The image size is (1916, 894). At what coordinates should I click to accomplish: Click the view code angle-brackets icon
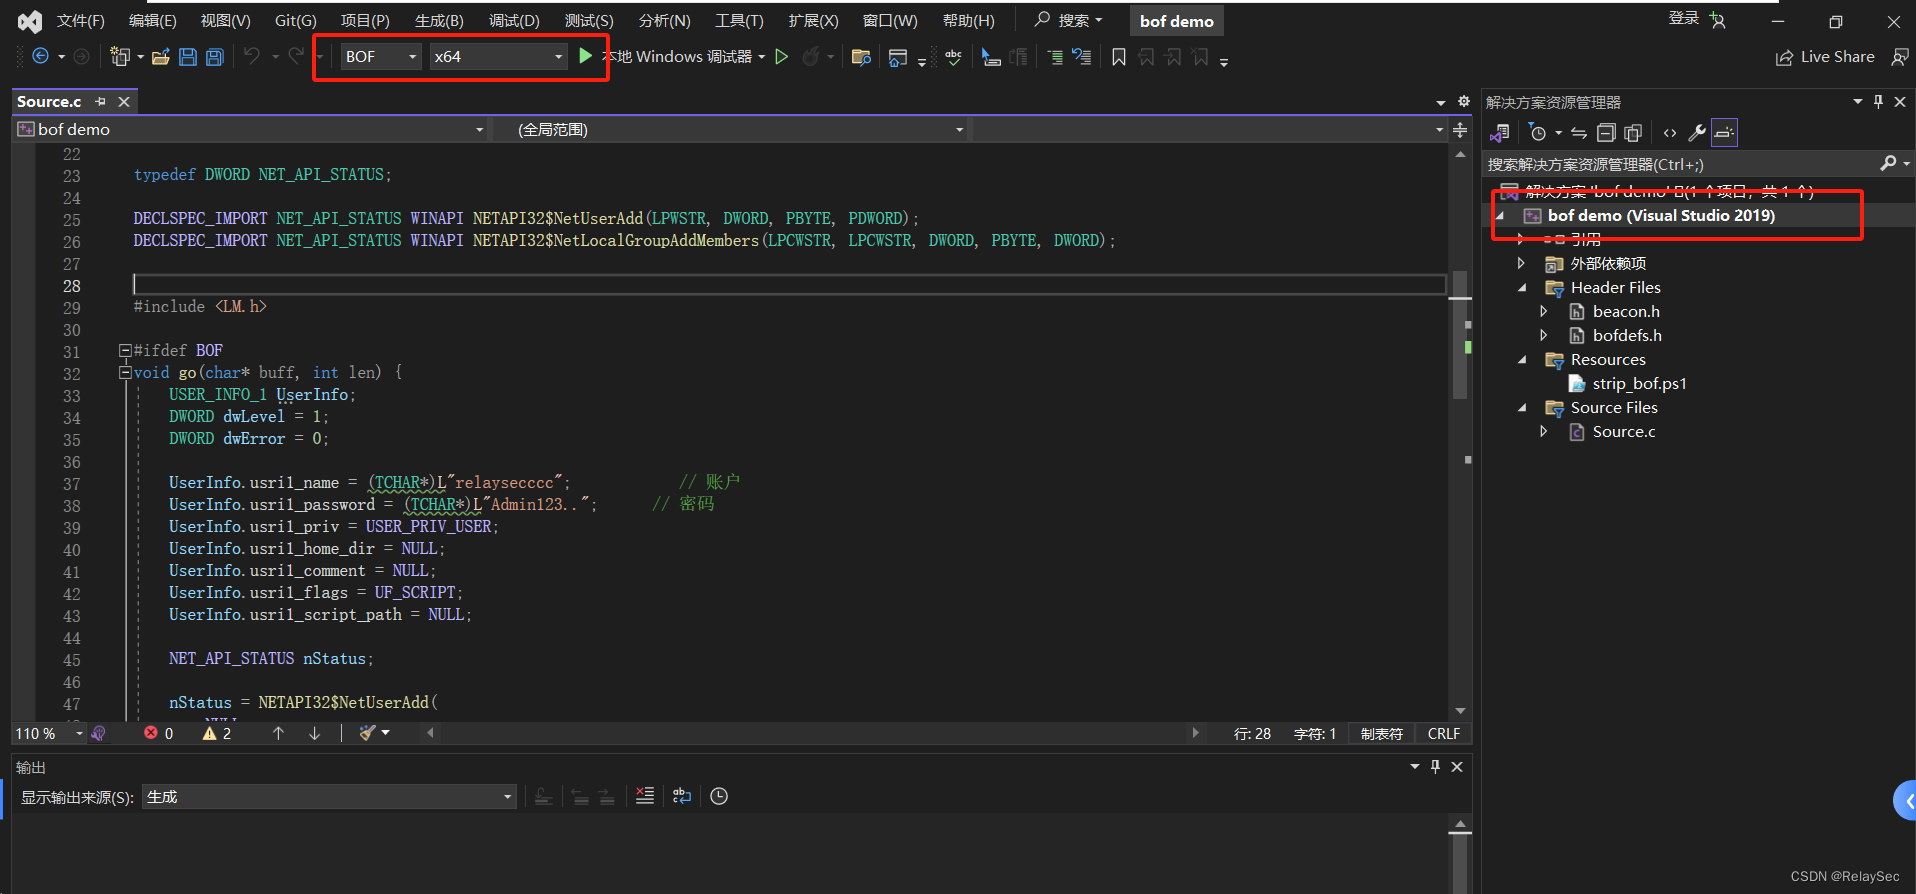[1670, 133]
